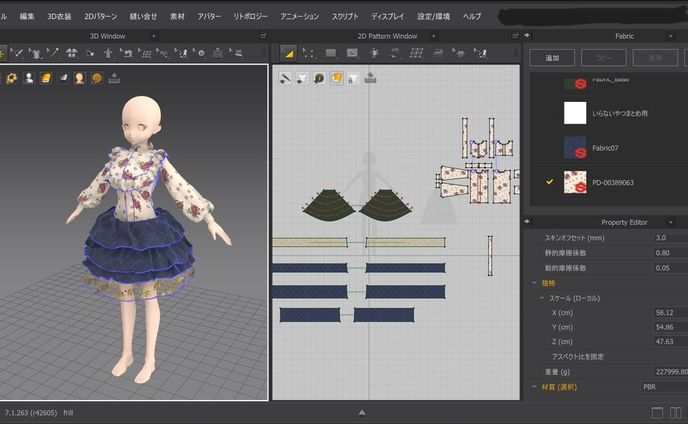Click the コピー button in the Fabric panel

[603, 58]
